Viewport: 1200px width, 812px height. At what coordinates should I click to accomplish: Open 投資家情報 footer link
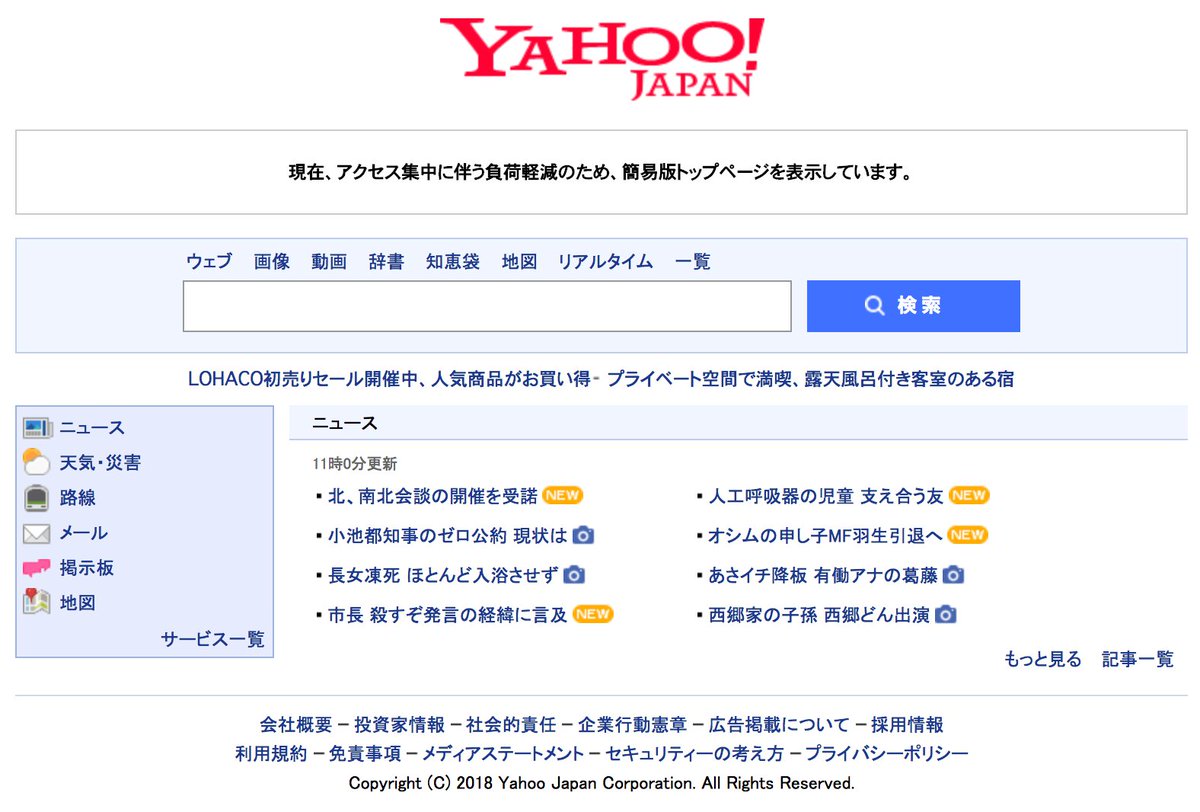[400, 725]
